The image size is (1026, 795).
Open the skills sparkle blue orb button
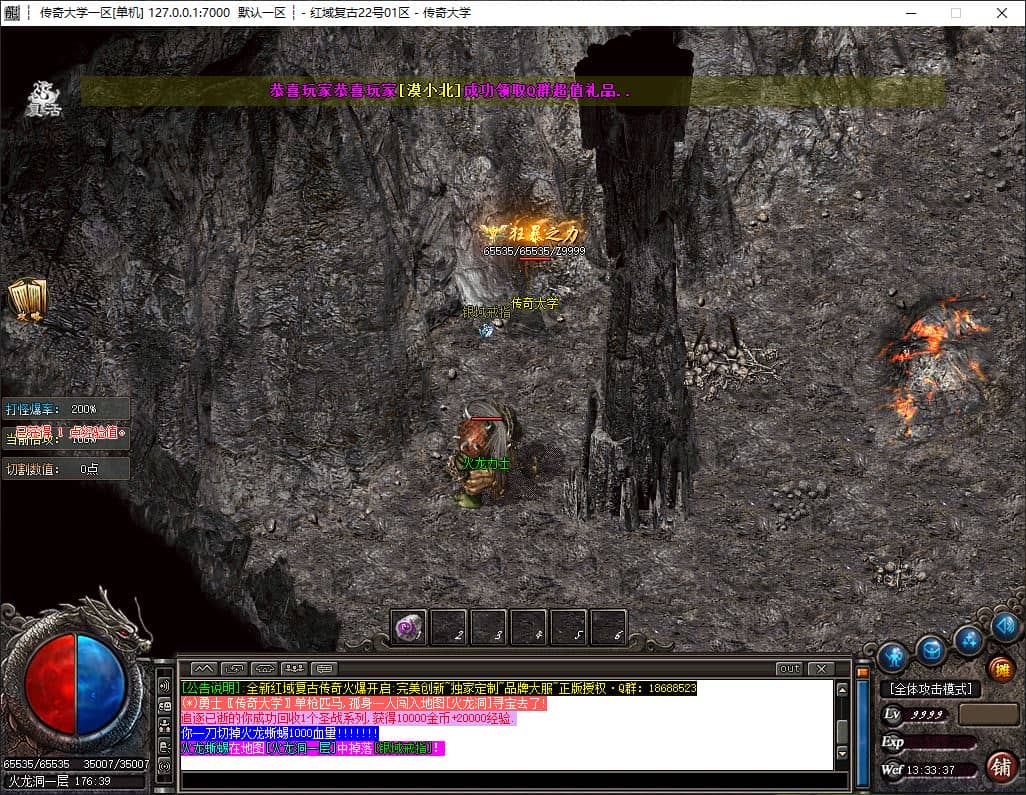click(x=969, y=640)
